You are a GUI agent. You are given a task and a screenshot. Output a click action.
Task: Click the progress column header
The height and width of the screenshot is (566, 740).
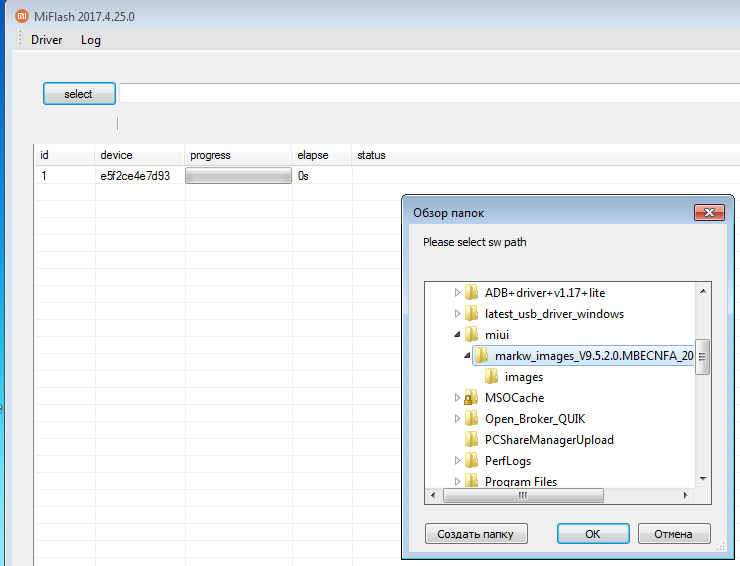click(x=237, y=155)
